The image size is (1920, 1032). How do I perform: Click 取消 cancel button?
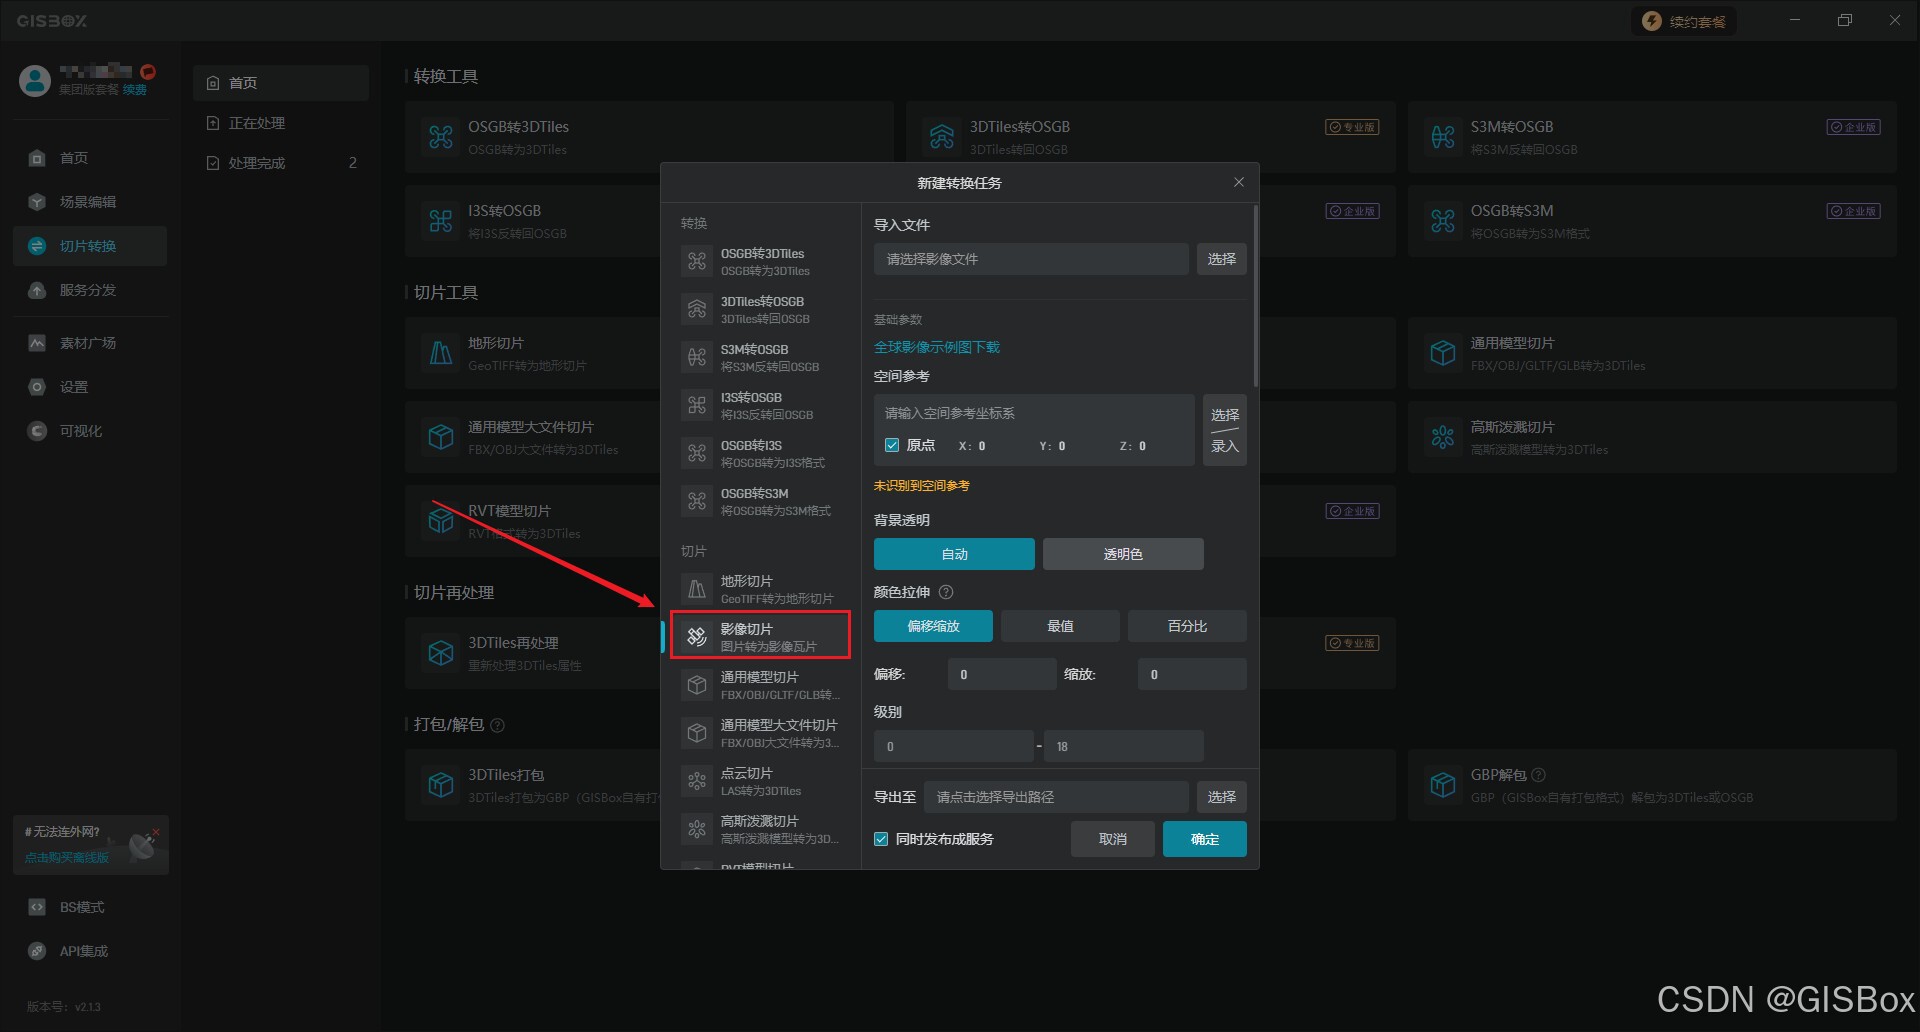1113,839
